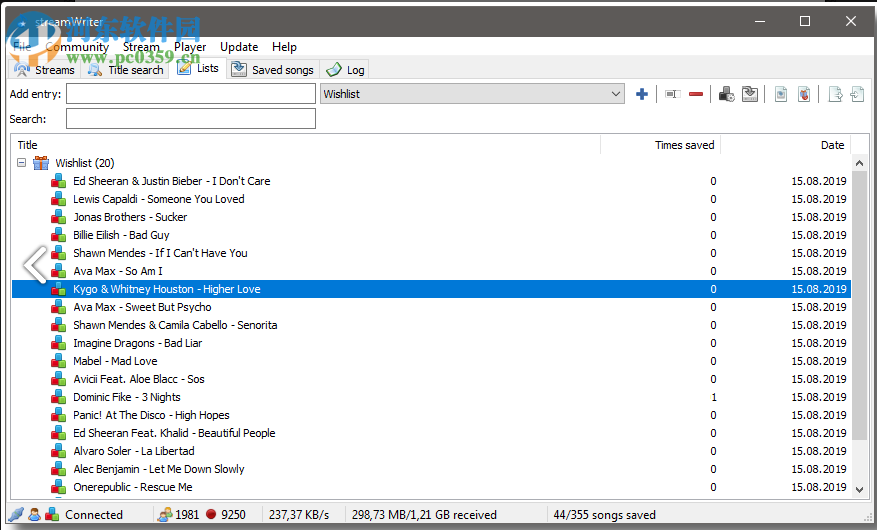Viewport: 877px width, 530px height.
Task: Click the icon beside Onerepublic - Rescue Me
Action: [x=59, y=487]
